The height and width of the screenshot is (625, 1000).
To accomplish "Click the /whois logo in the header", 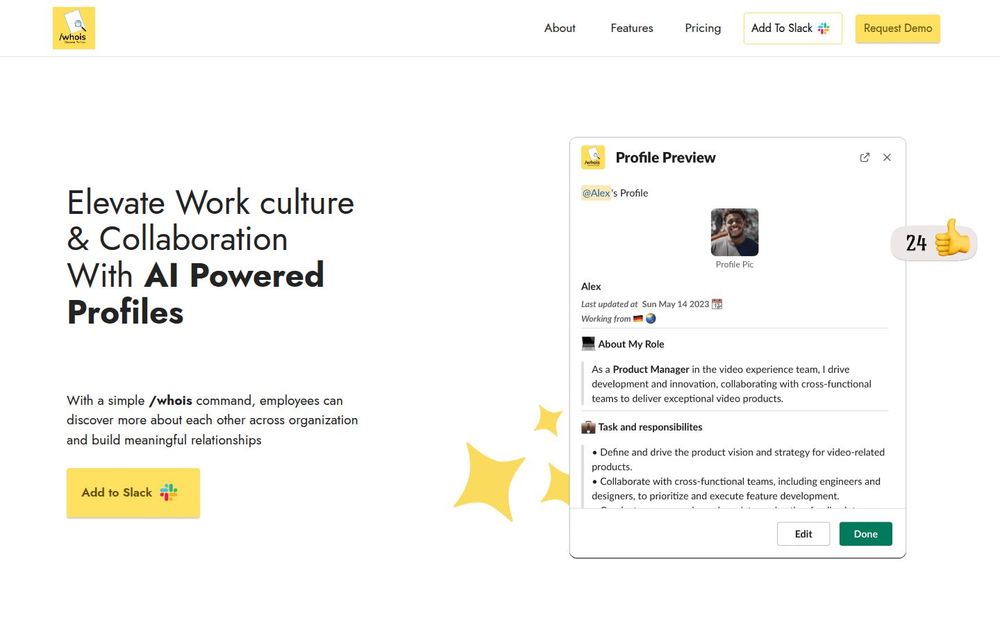I will (74, 28).
